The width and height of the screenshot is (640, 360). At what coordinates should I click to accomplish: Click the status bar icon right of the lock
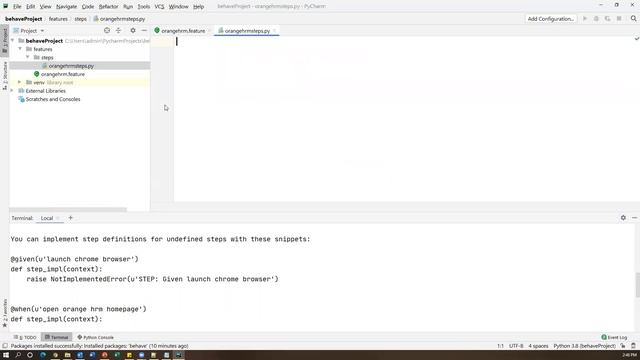(x=633, y=346)
